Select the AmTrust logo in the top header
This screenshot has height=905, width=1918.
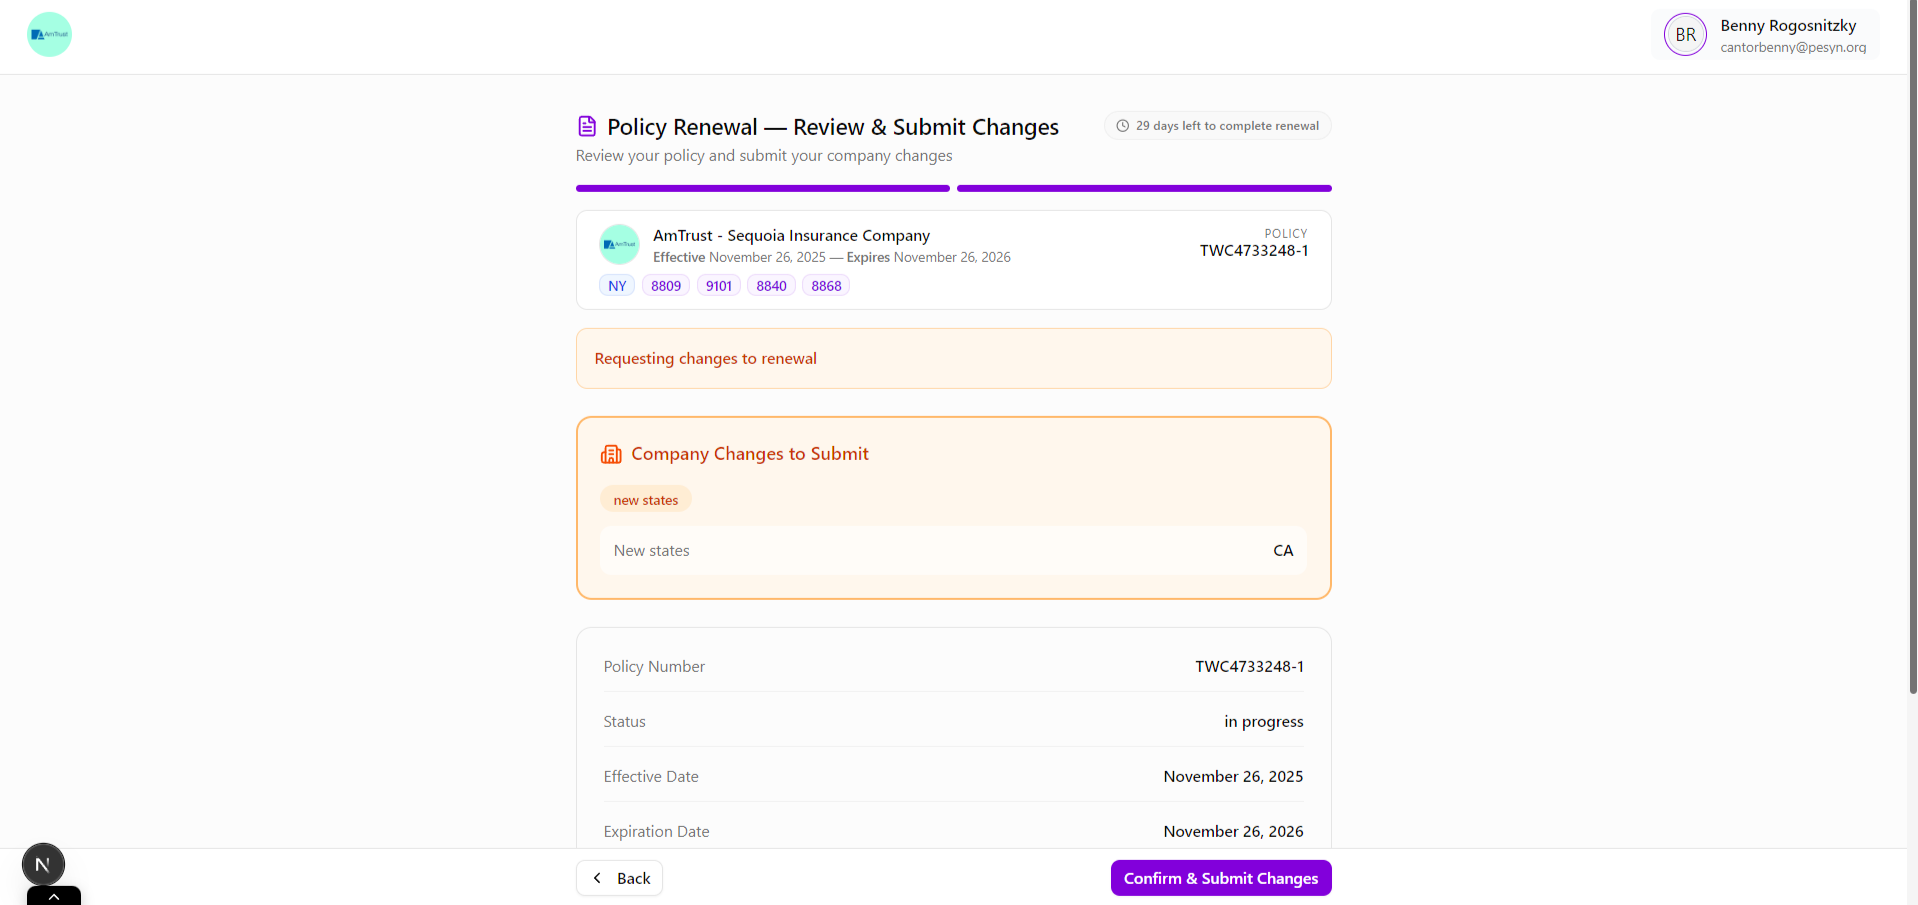[49, 34]
